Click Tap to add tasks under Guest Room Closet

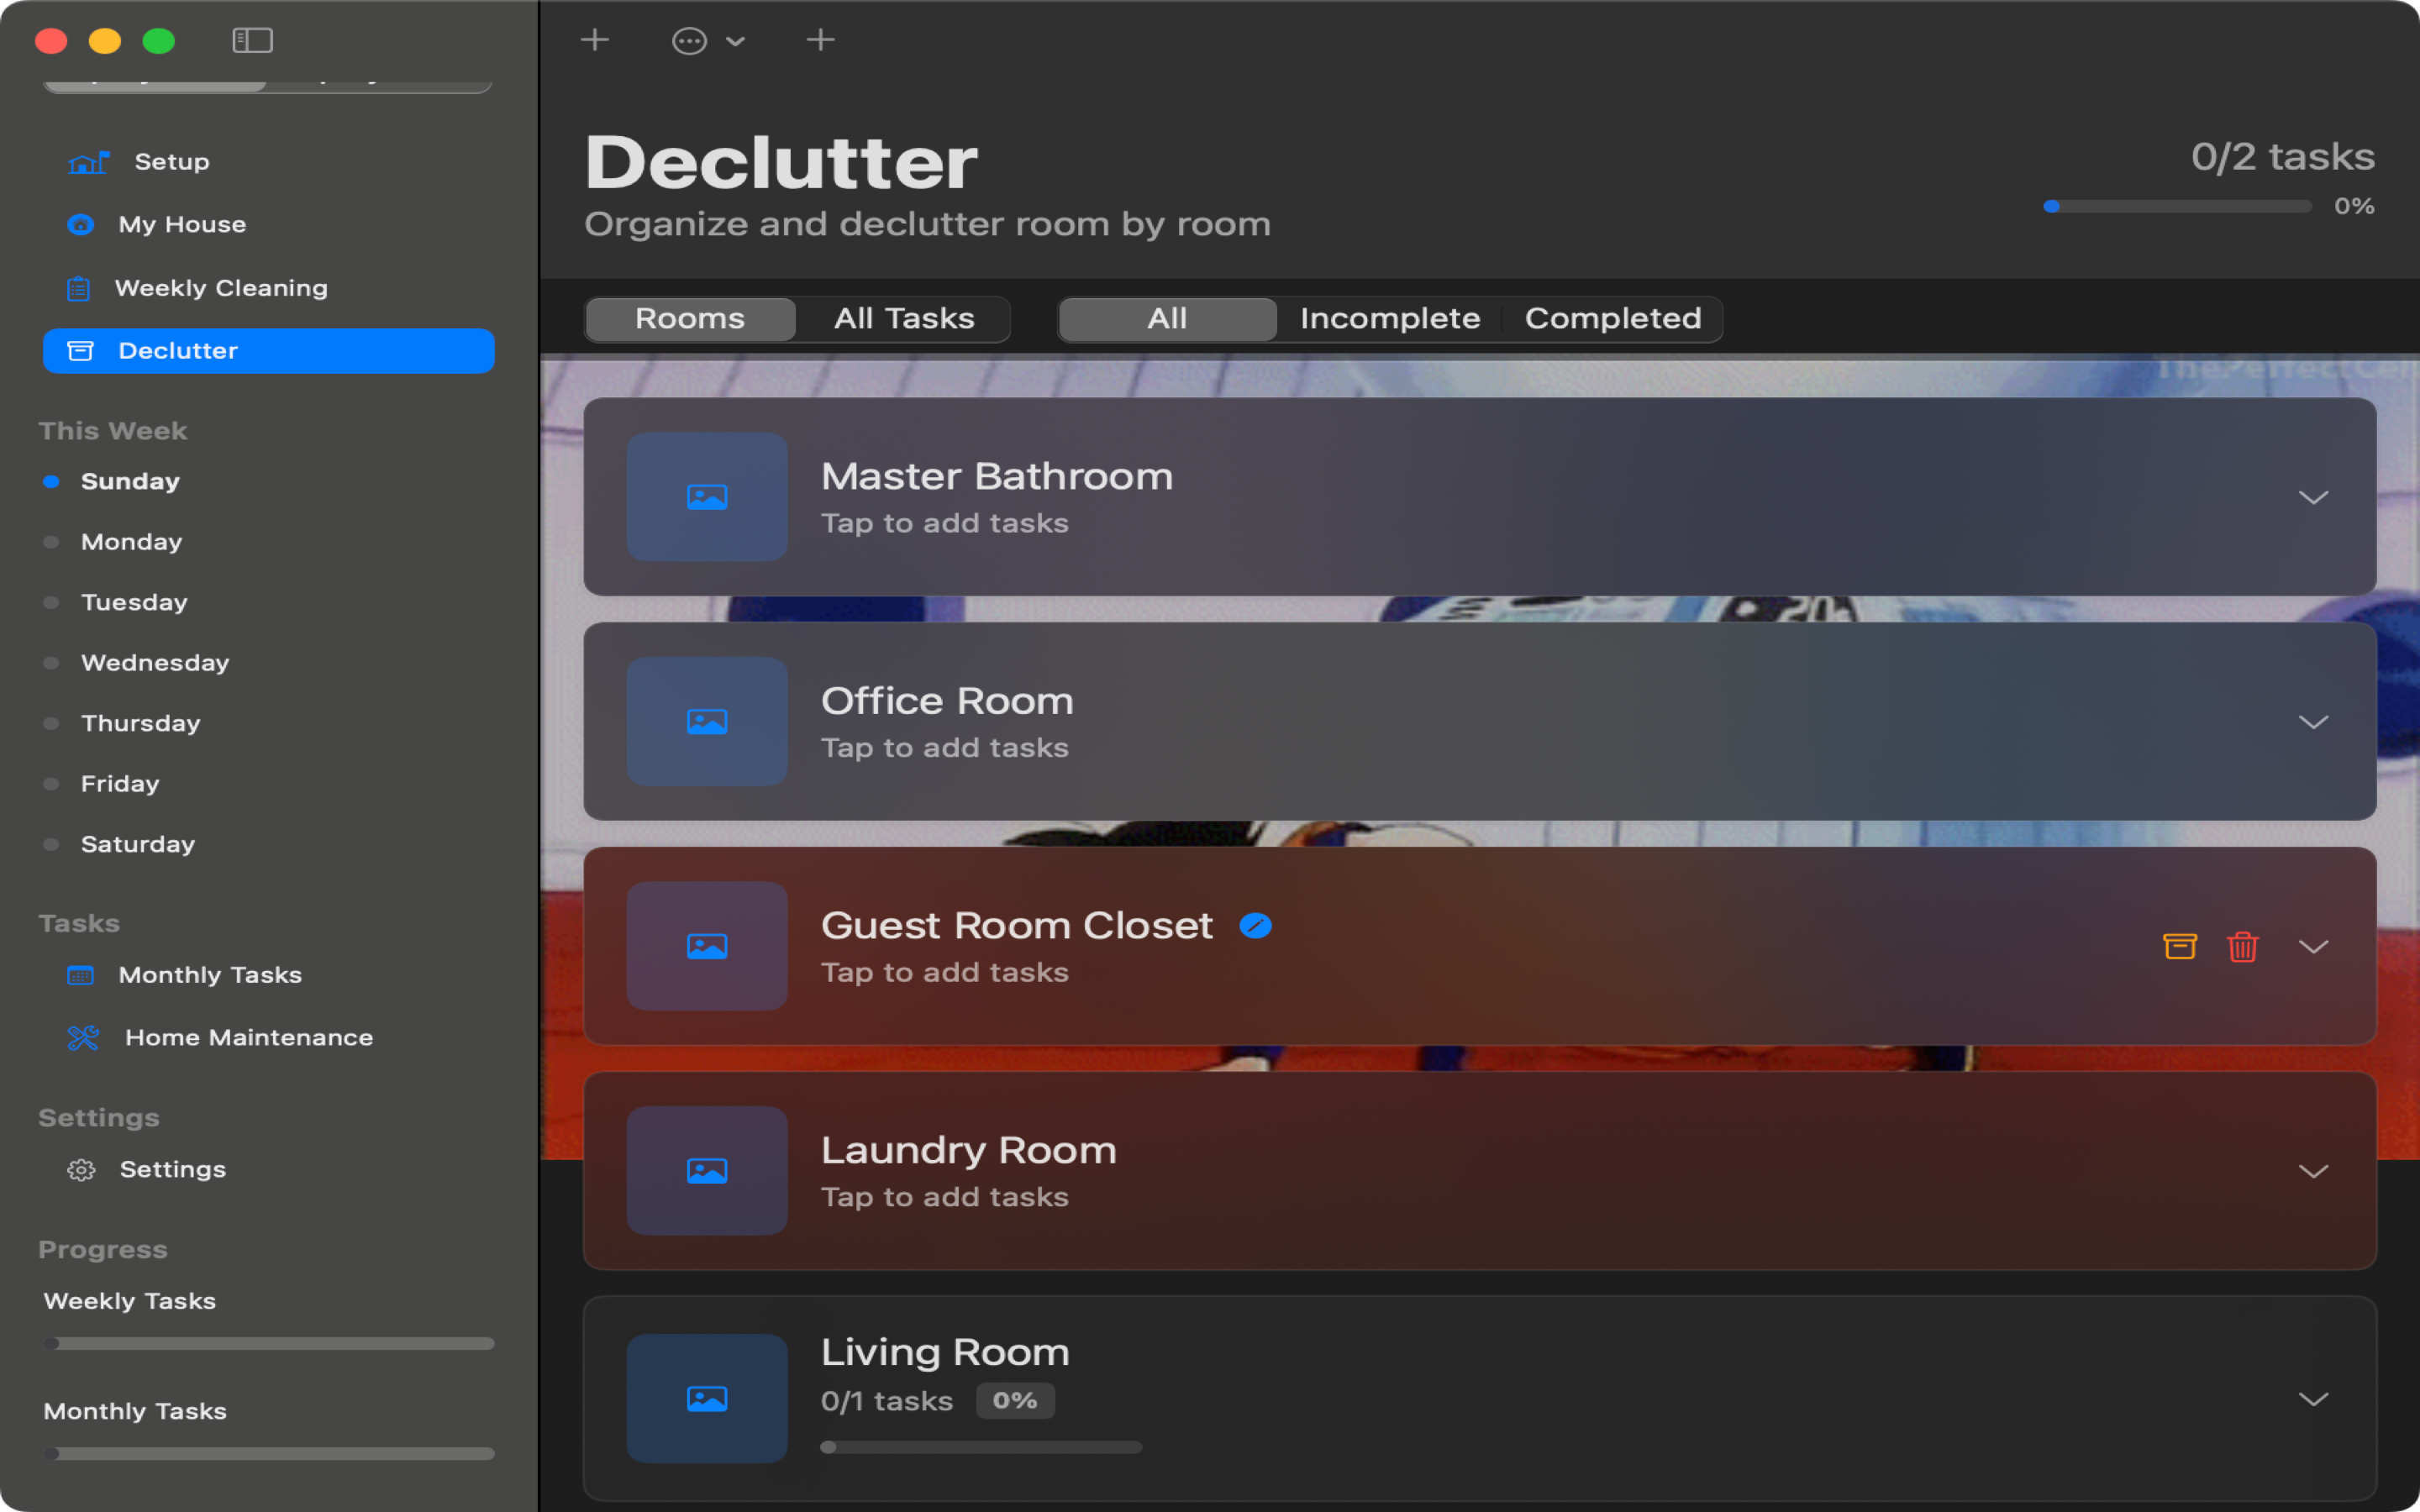coord(945,973)
